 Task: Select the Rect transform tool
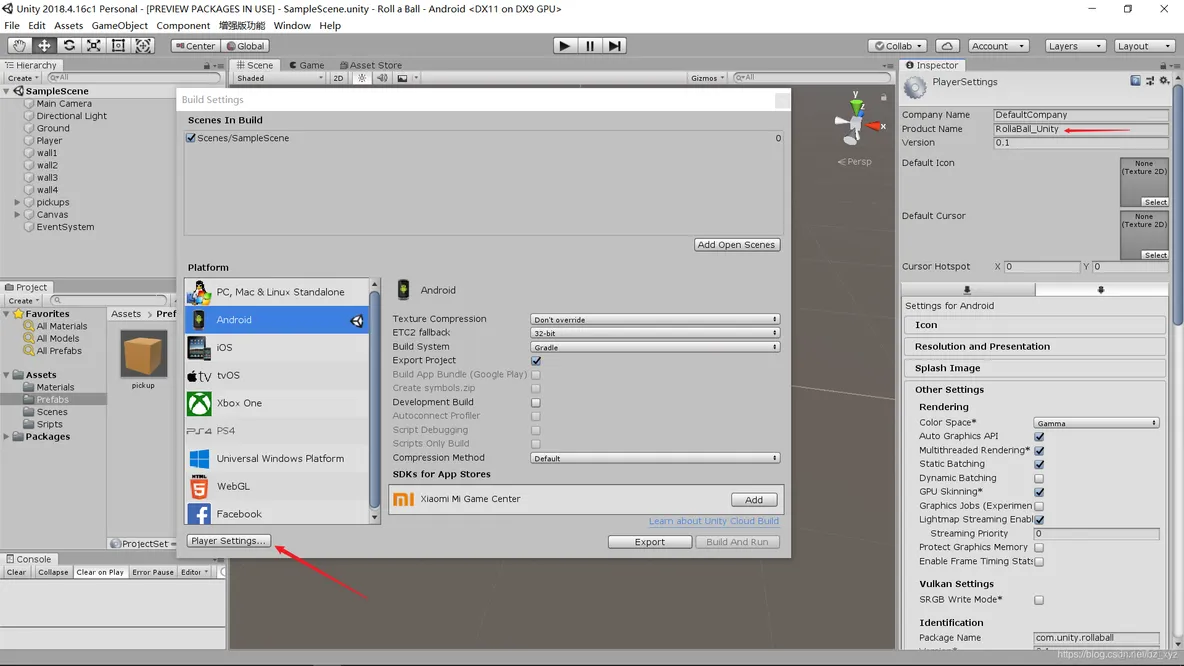tap(119, 46)
